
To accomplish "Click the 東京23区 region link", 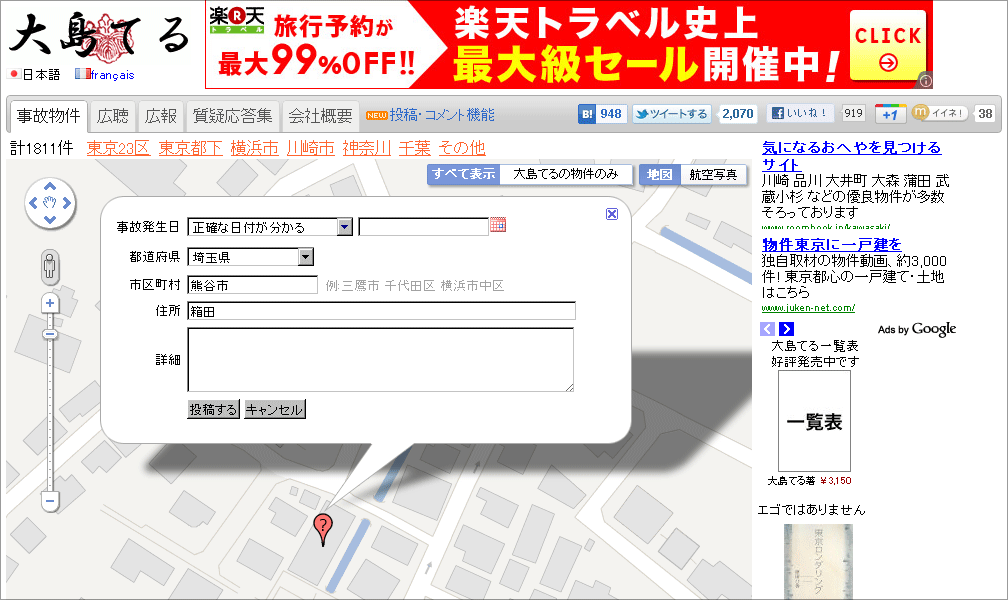I will point(118,149).
